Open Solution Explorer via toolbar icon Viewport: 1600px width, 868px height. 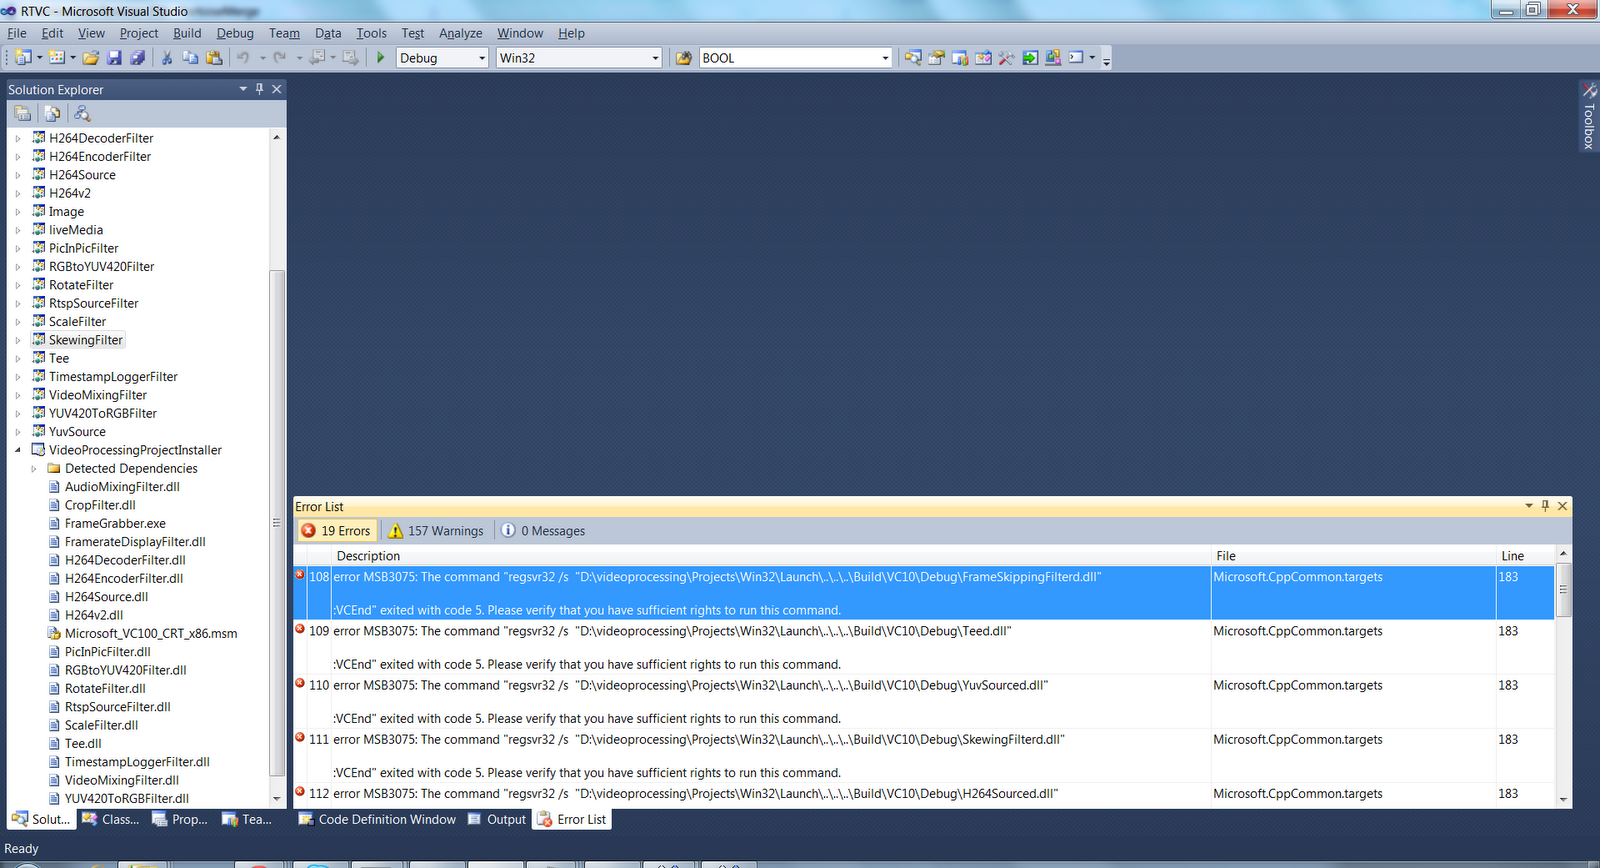(913, 58)
